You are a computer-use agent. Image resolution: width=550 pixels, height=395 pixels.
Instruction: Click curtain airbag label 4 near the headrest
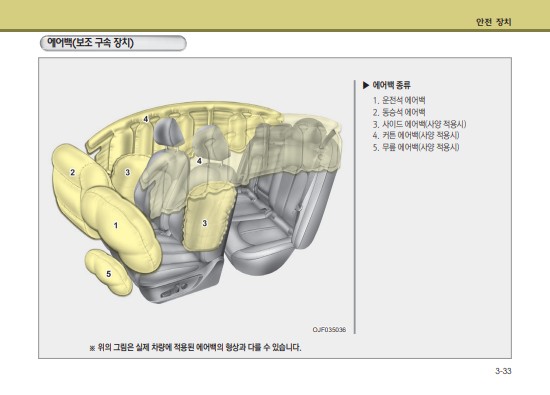199,161
